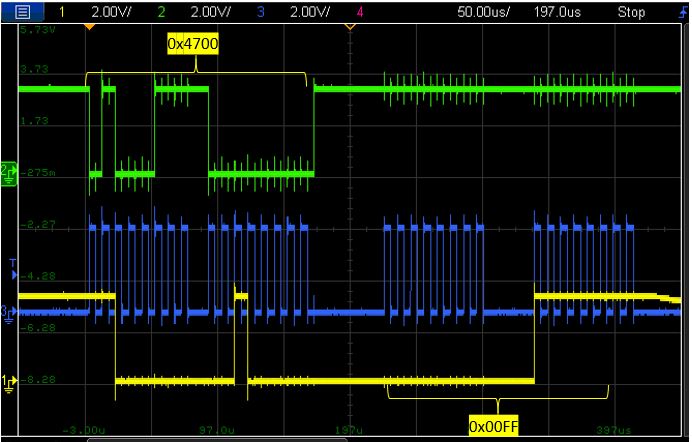This screenshot has width=692, height=442.
Task: Select channel 4 label in the header
Action: [360, 12]
